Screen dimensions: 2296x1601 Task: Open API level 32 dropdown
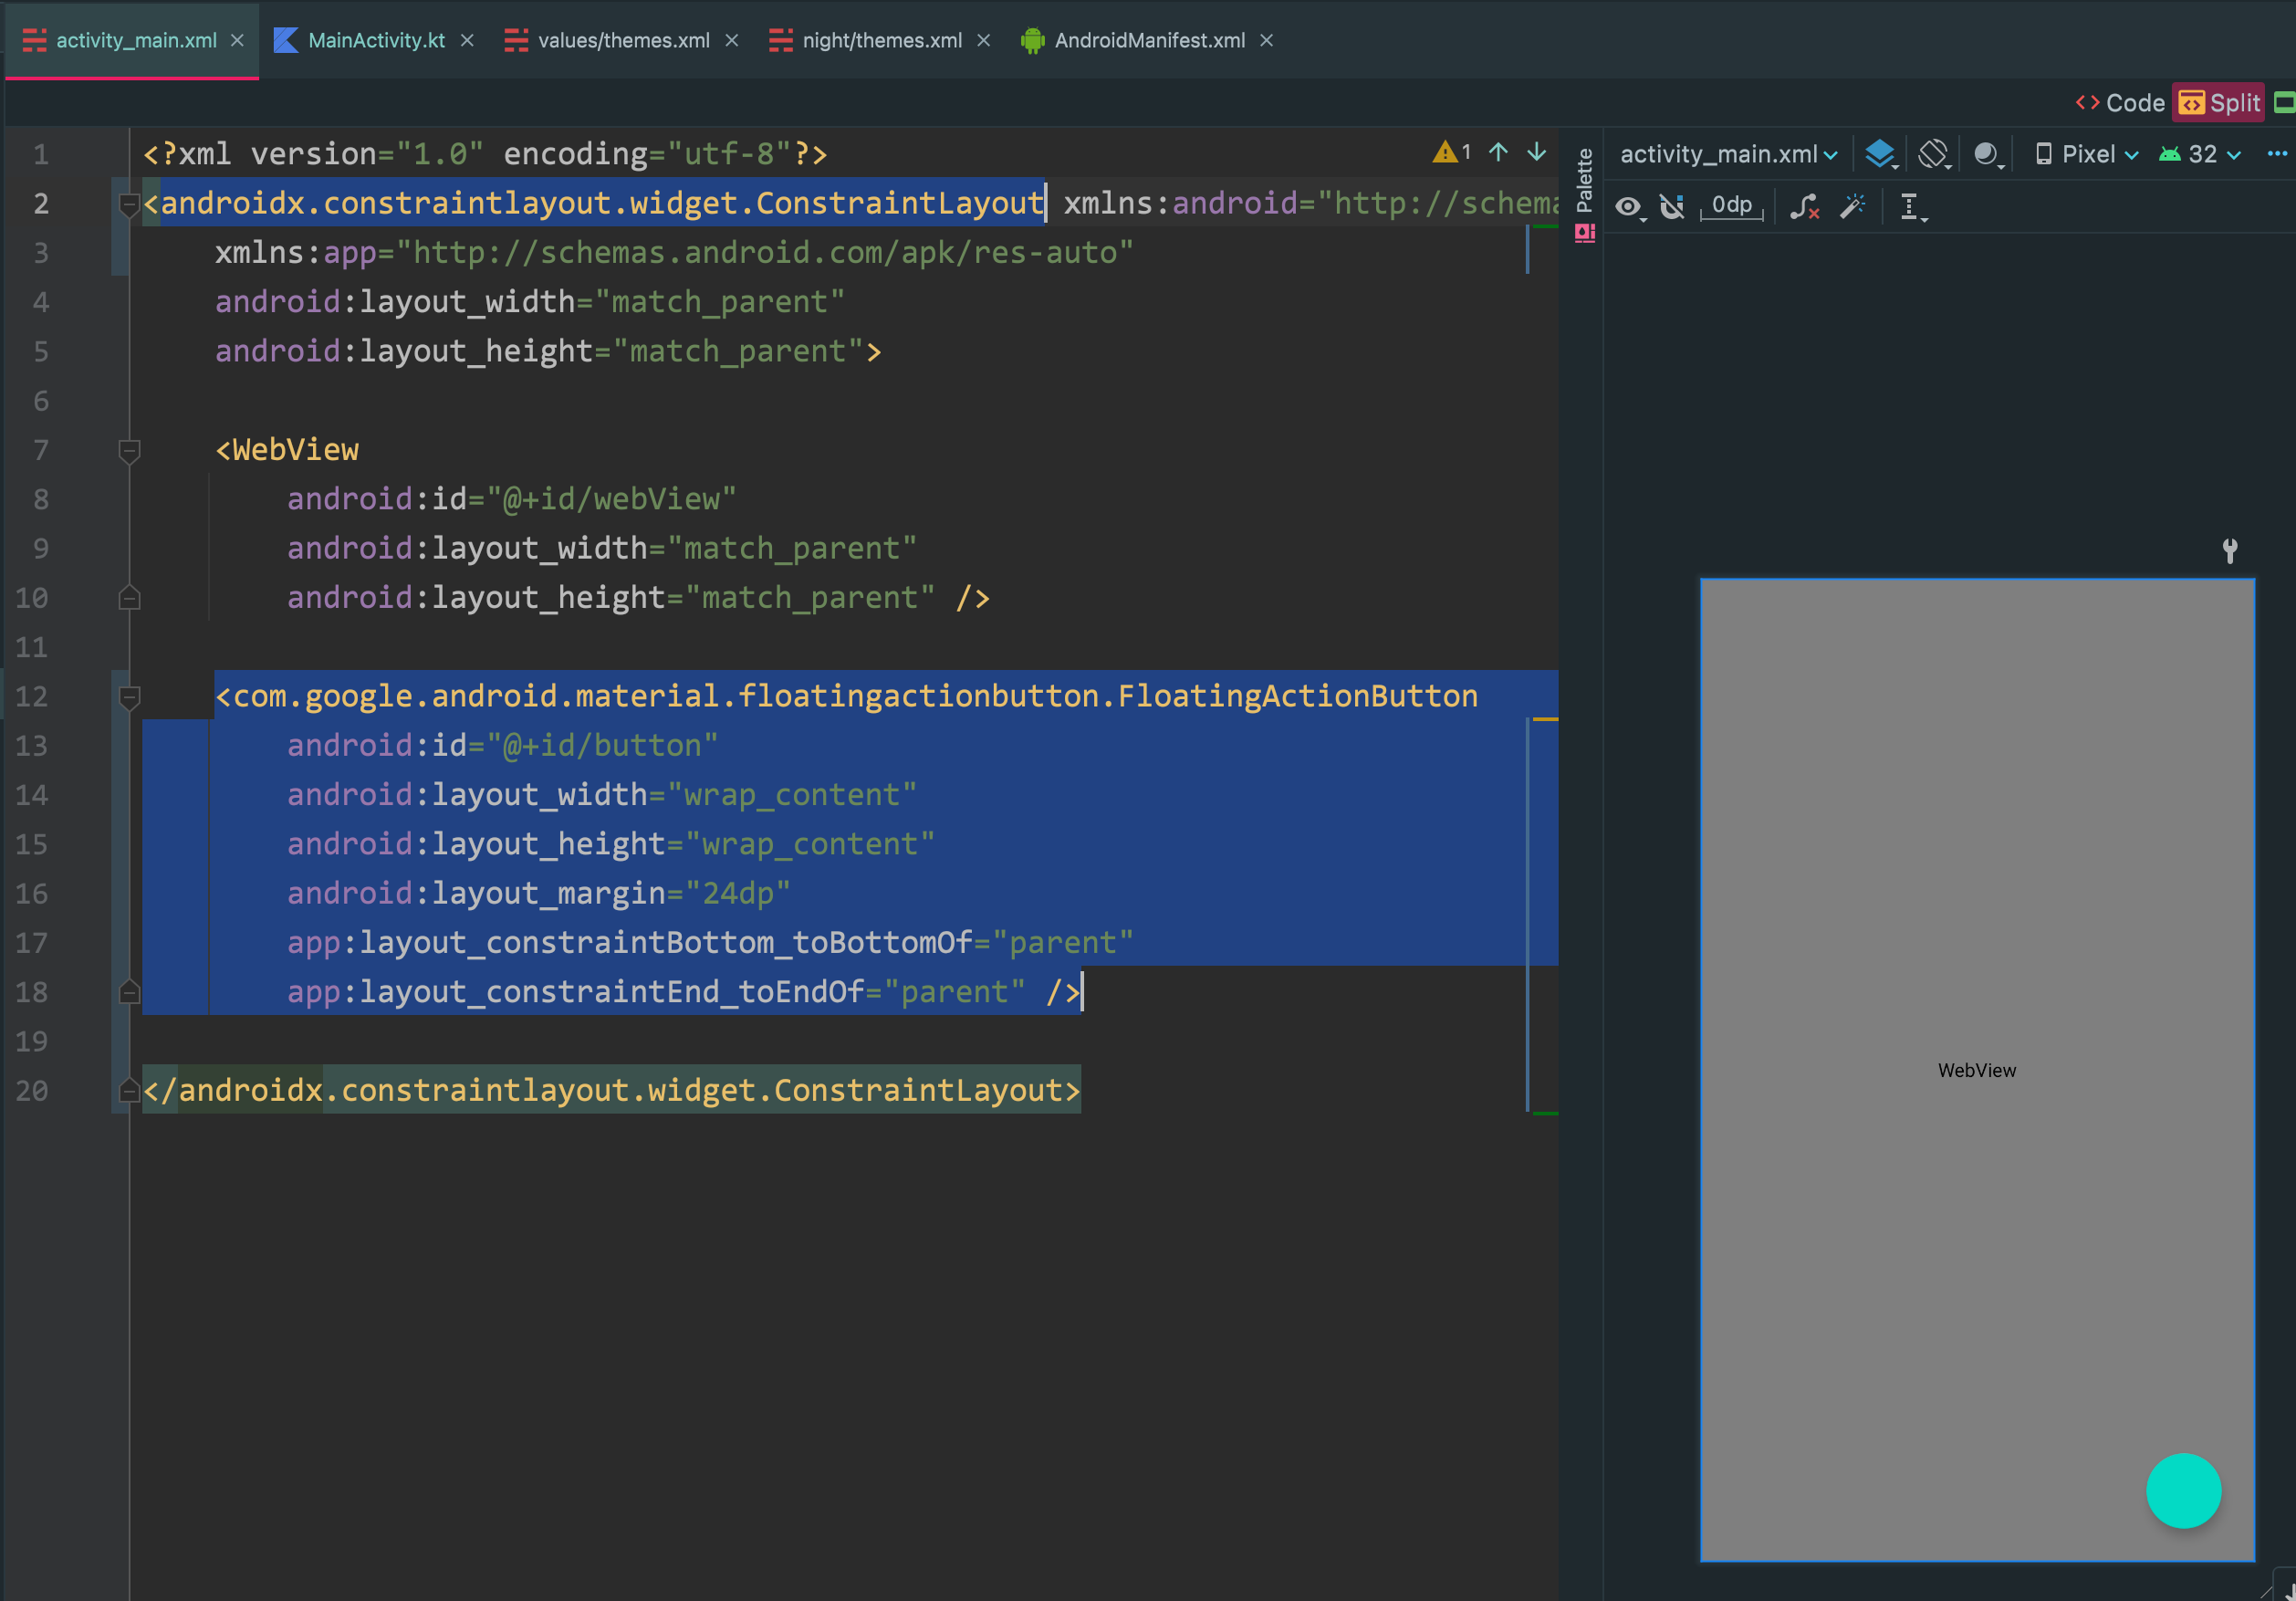(2200, 154)
